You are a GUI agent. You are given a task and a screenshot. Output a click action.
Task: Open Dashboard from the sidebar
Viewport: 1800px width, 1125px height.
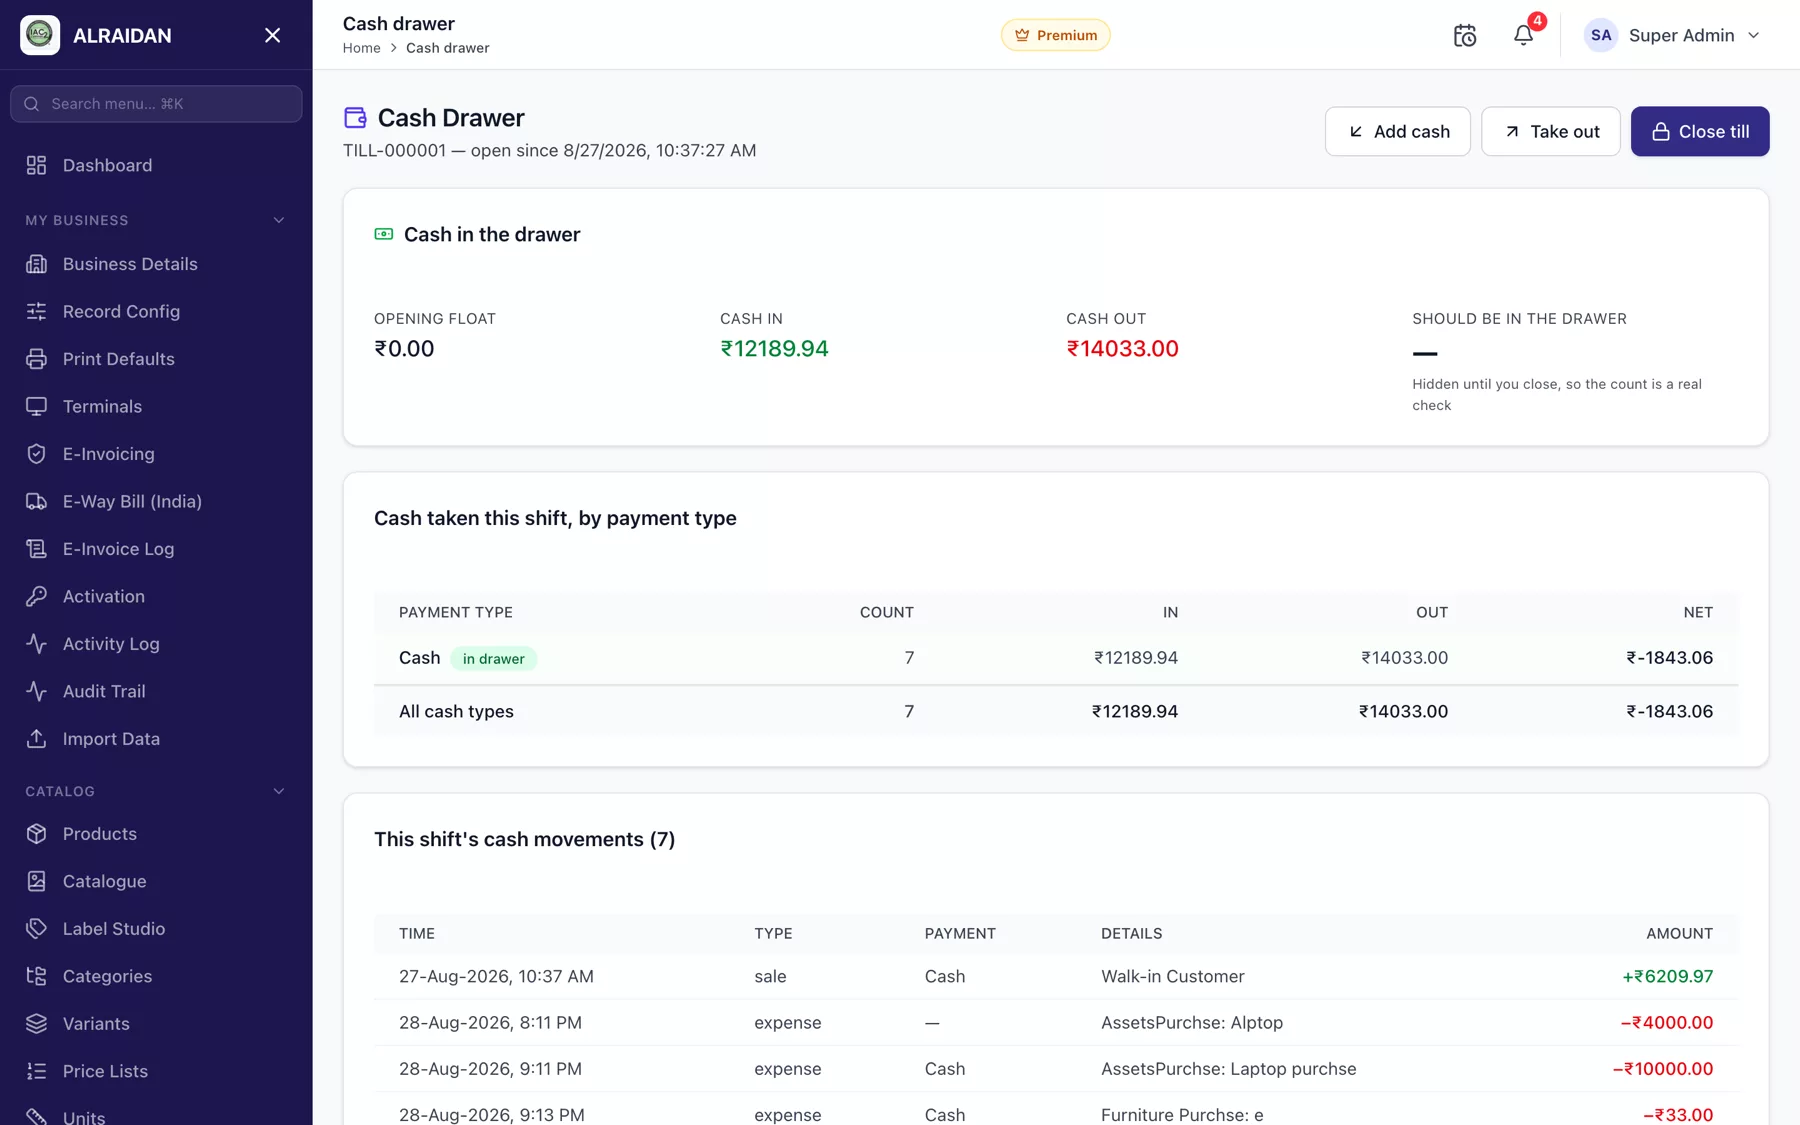click(x=156, y=165)
